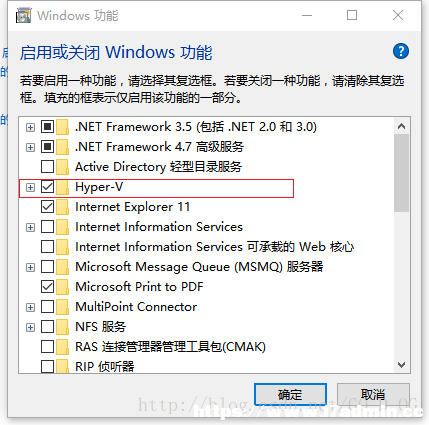Enable Internet Information Services checkbox

(x=47, y=227)
